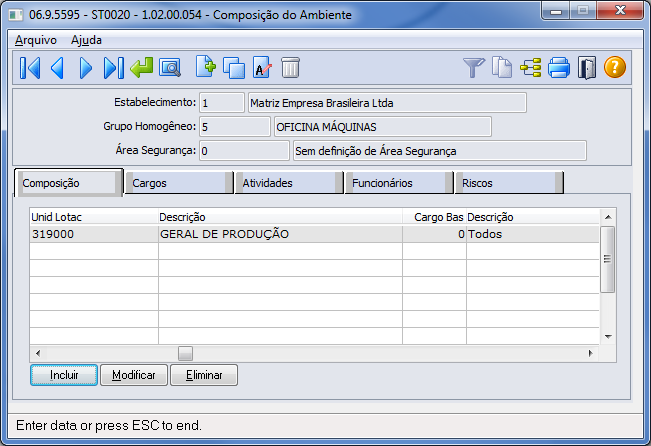
Task: Switch to the Funcionários tab
Action: (x=399, y=183)
